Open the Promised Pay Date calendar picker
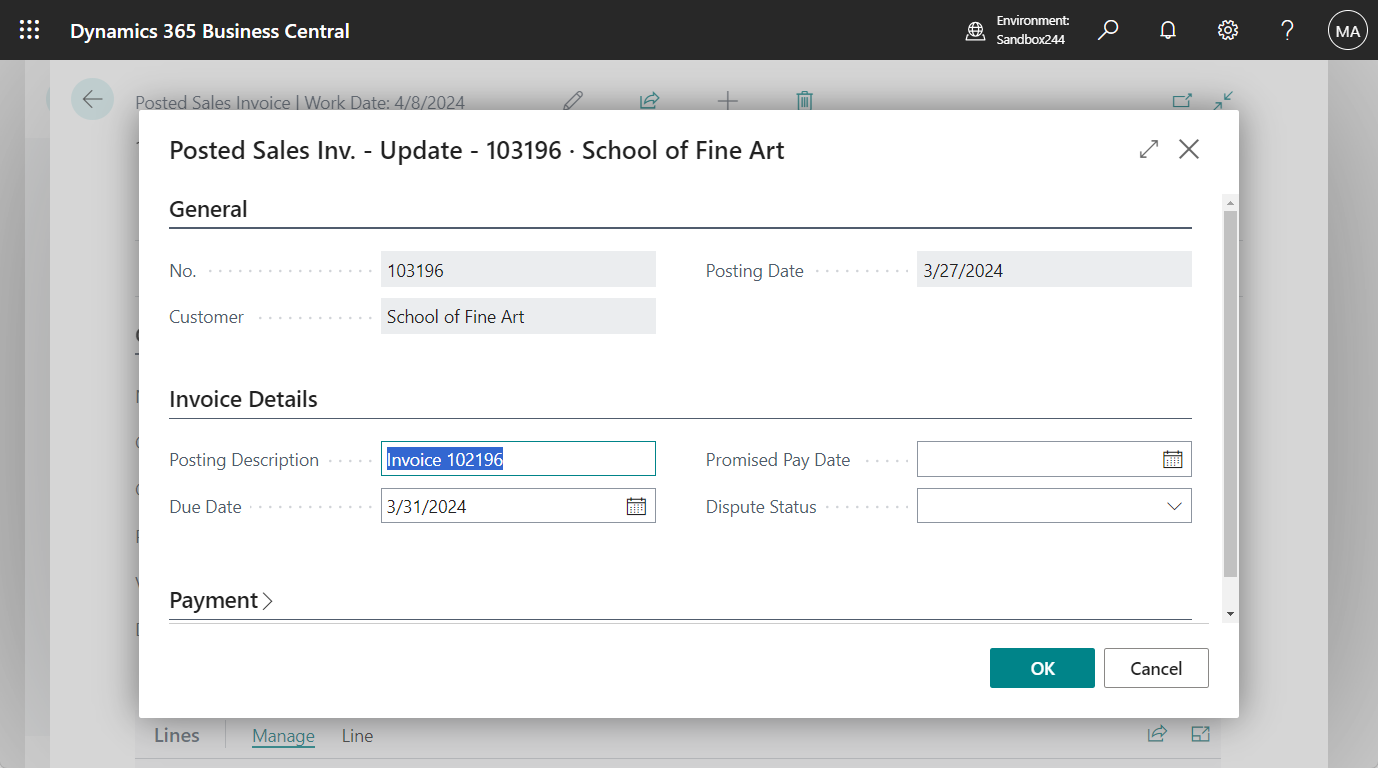 point(1172,459)
